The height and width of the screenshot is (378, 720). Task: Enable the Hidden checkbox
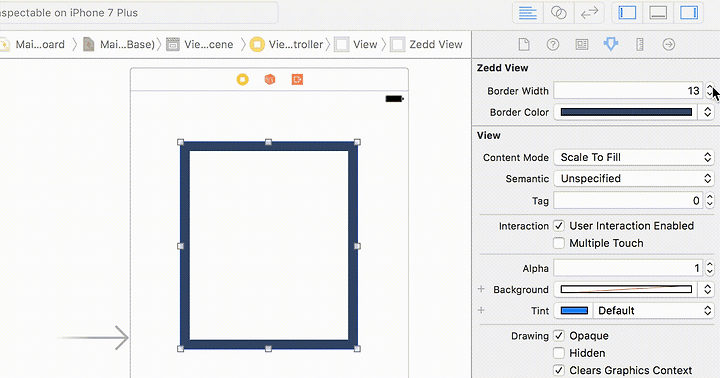pyautogui.click(x=559, y=353)
